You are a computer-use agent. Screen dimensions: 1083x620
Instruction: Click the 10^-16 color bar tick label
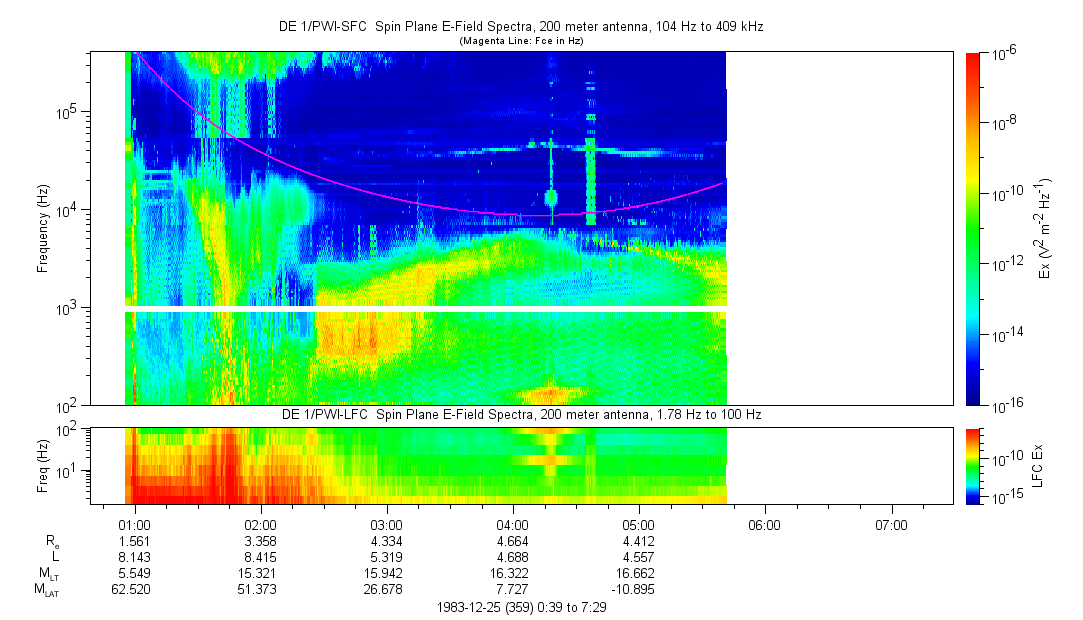click(x=1006, y=404)
